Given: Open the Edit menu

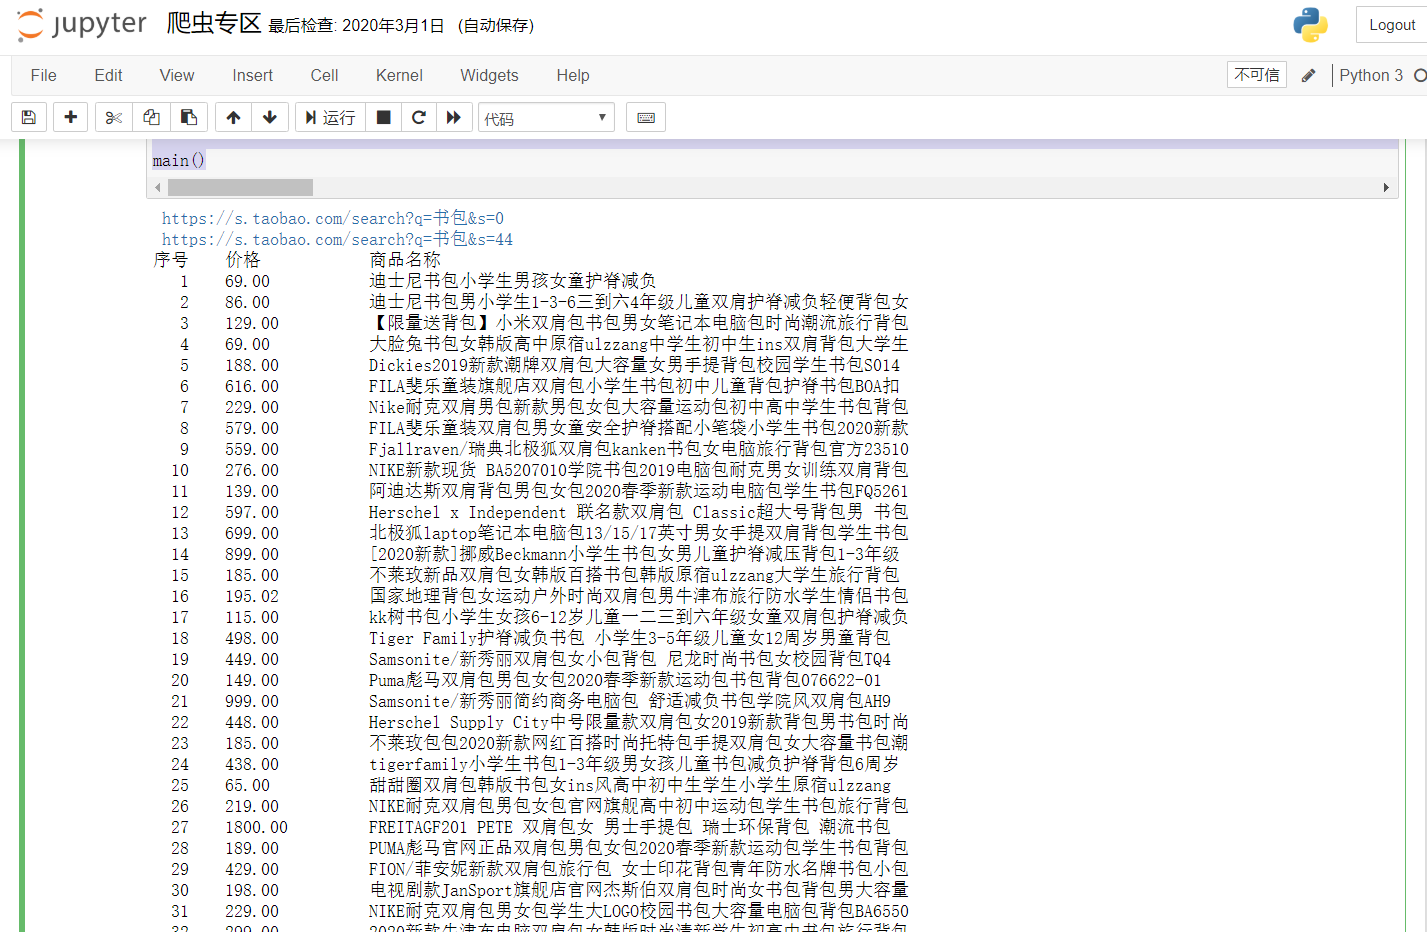Looking at the screenshot, I should [x=108, y=75].
